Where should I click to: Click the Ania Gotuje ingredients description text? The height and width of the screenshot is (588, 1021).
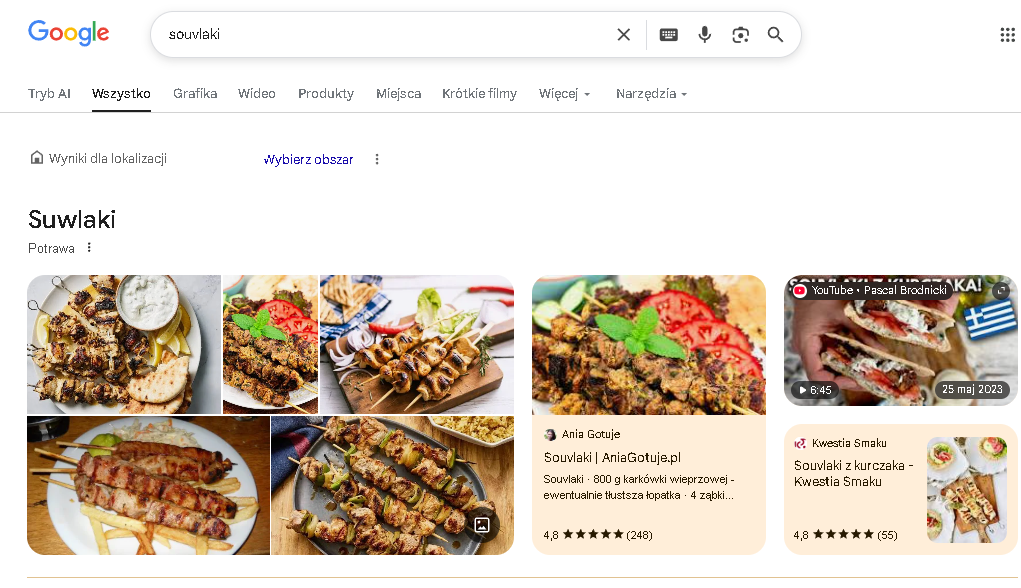click(639, 487)
